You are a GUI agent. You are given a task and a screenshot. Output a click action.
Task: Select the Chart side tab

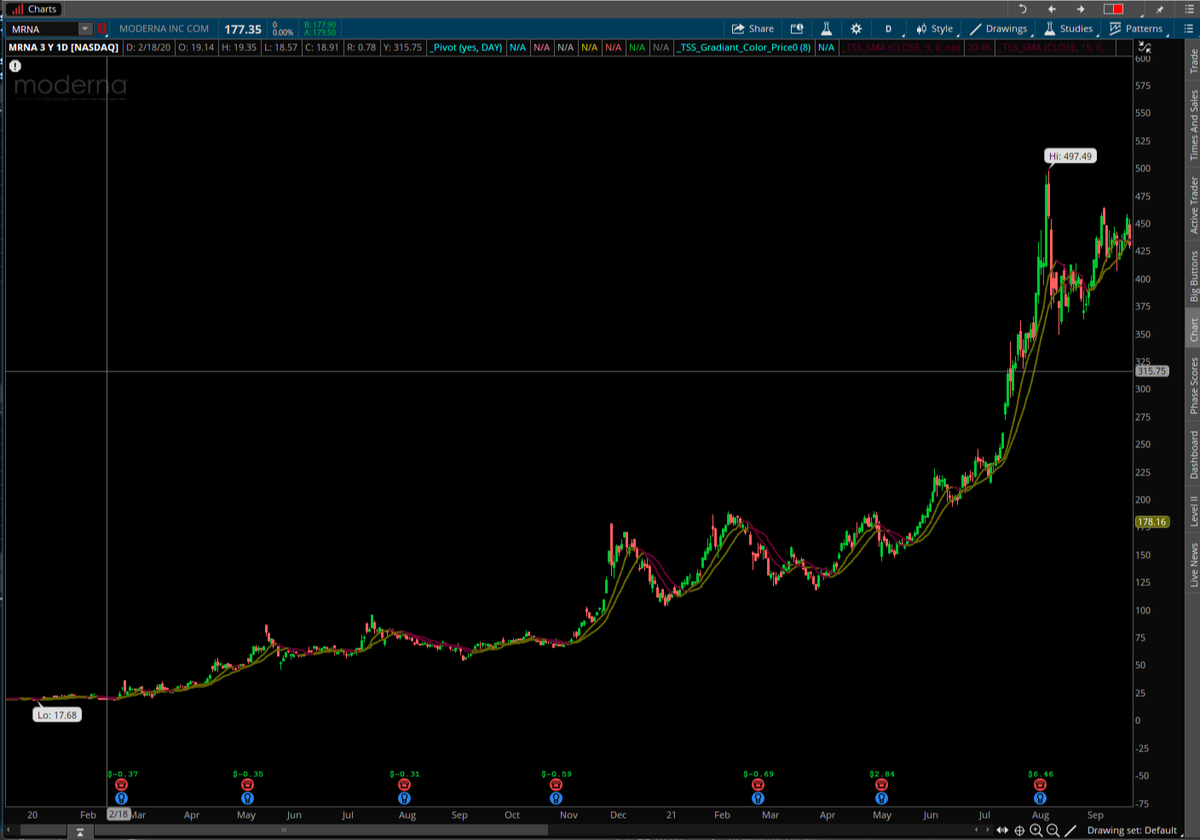tap(1192, 330)
